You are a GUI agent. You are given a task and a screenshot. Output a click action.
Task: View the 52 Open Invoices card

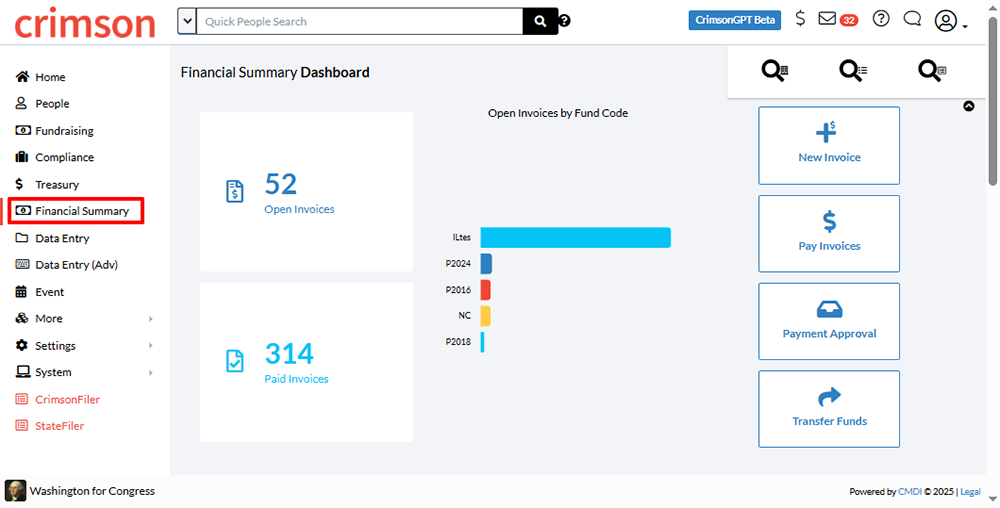(x=306, y=192)
